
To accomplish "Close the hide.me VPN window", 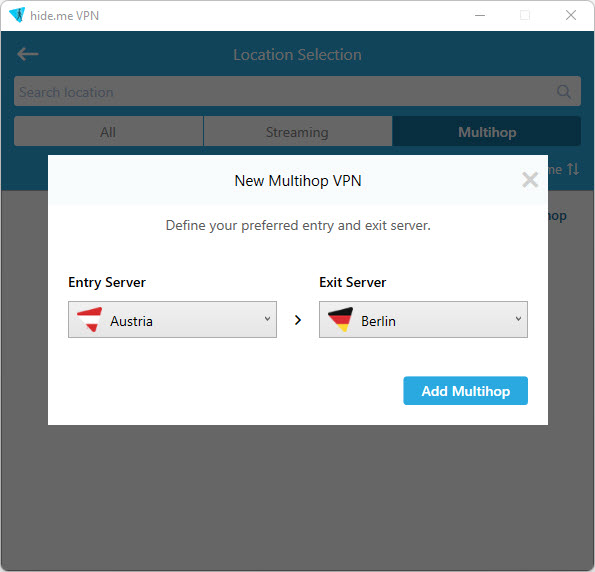I will [571, 16].
